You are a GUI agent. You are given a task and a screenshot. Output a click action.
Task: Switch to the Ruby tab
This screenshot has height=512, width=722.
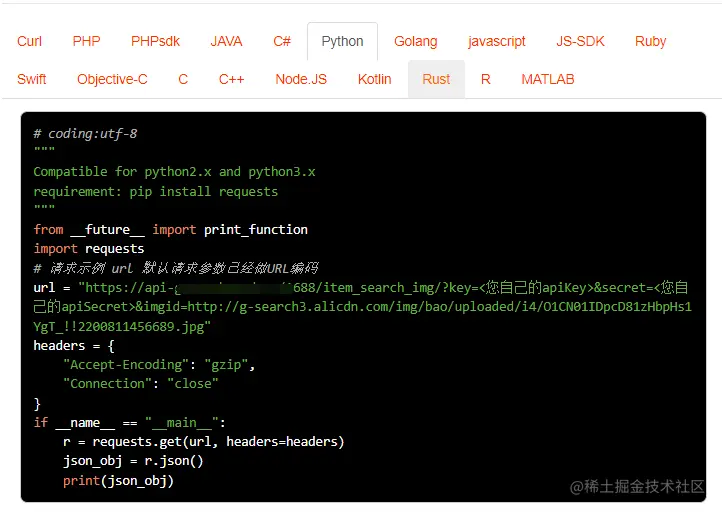pyautogui.click(x=650, y=41)
